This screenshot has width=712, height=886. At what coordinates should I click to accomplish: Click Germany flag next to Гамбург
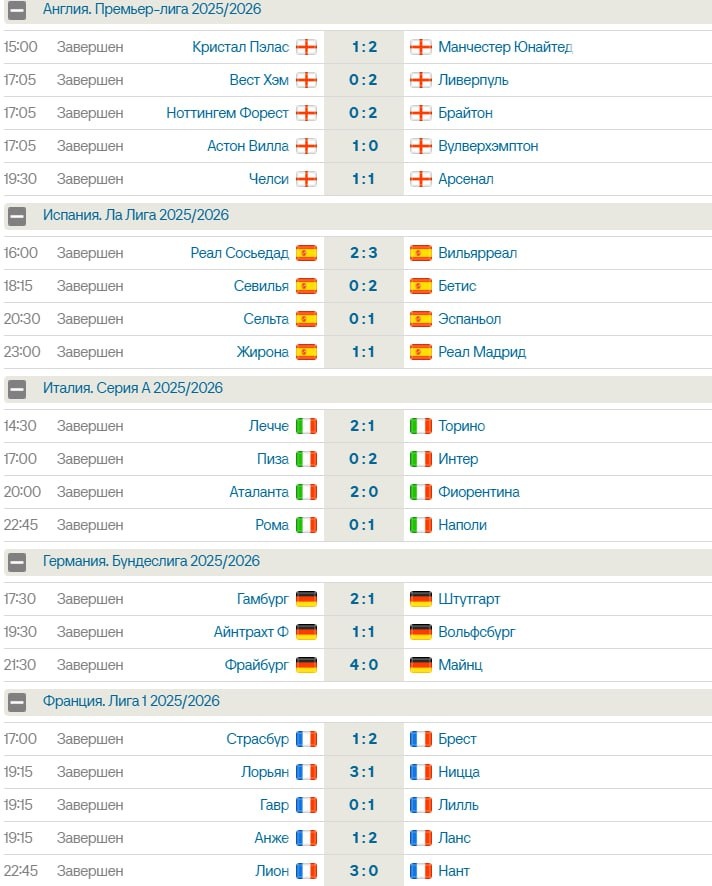(x=306, y=599)
